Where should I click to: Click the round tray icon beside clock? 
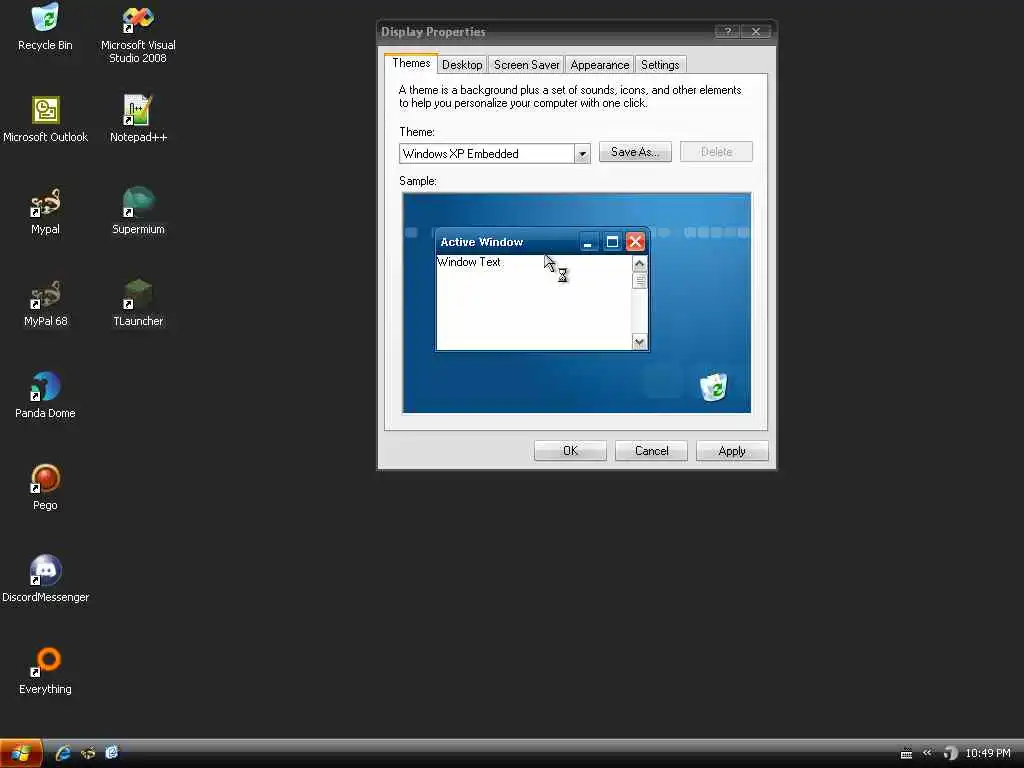coord(950,754)
